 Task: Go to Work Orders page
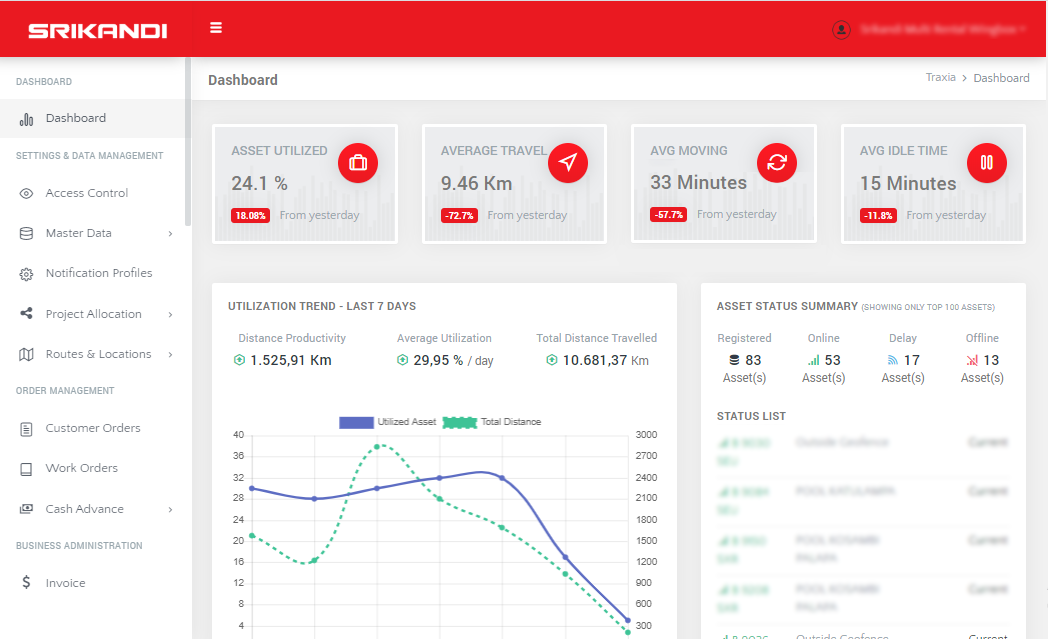82,468
